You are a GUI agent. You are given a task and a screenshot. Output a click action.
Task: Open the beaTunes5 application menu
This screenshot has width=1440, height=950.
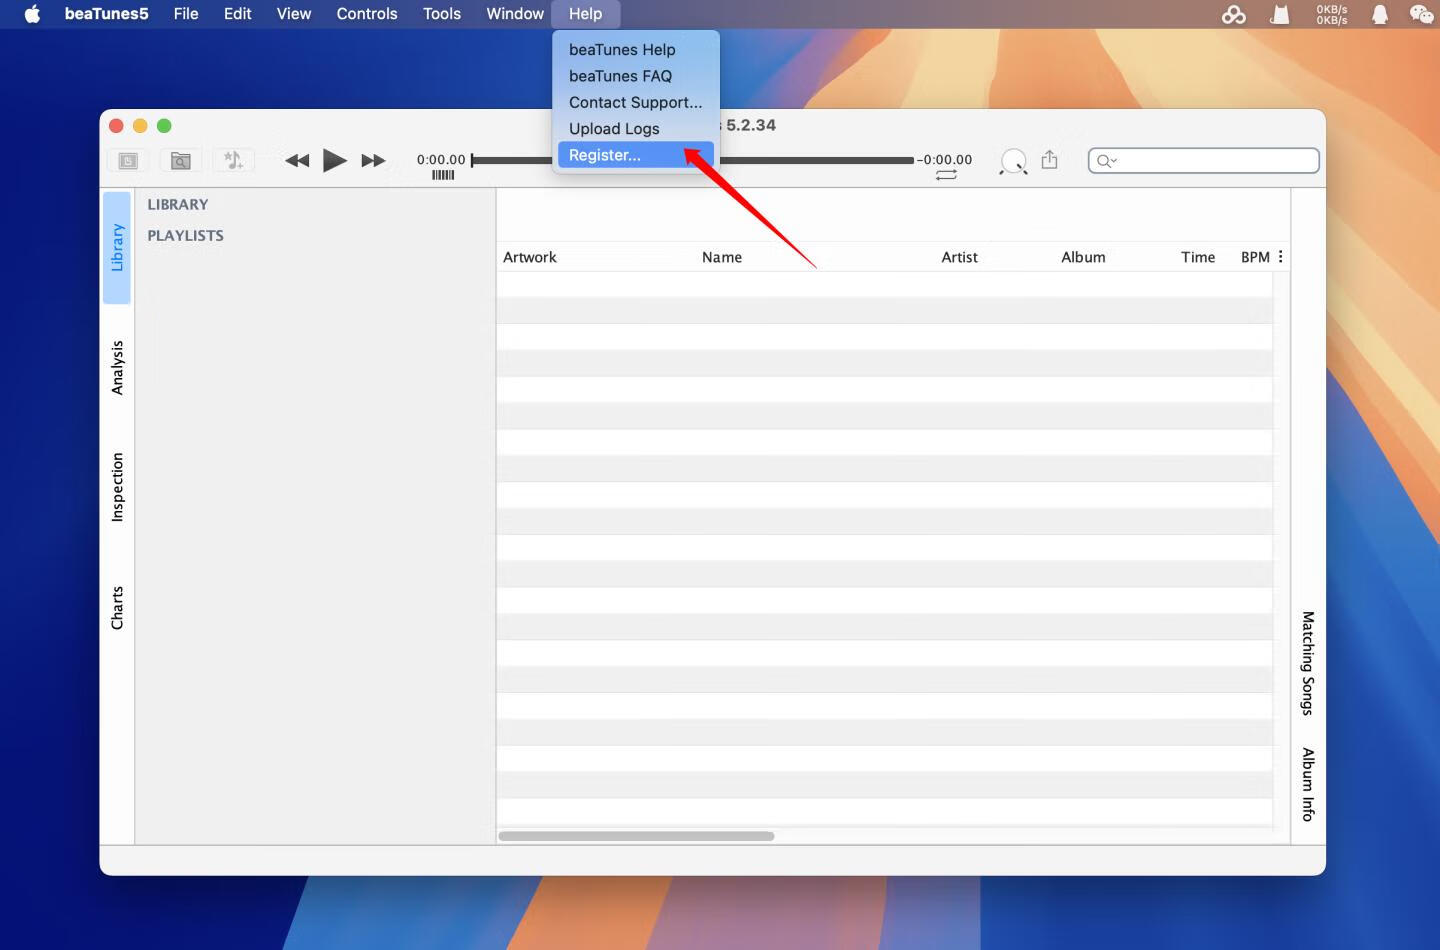pyautogui.click(x=106, y=14)
